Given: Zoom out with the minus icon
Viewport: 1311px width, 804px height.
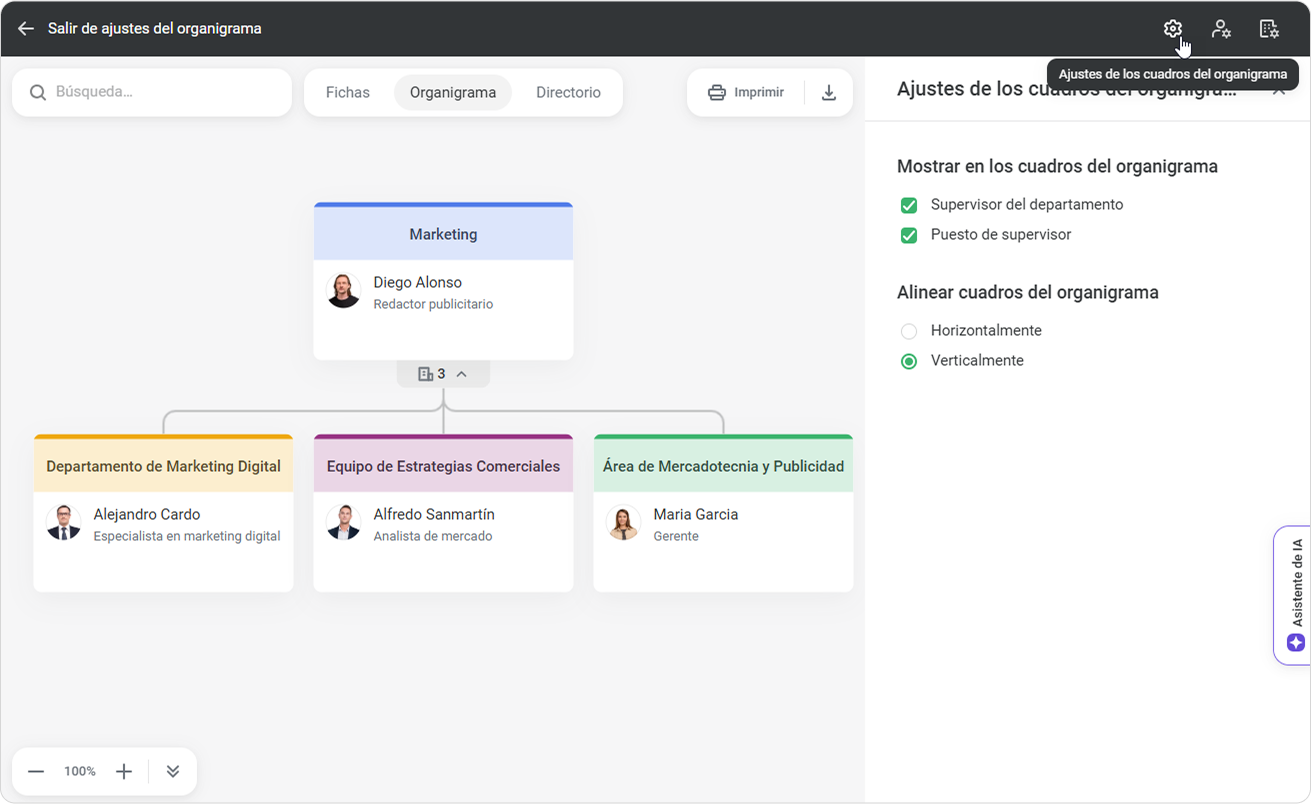Looking at the screenshot, I should [x=36, y=771].
